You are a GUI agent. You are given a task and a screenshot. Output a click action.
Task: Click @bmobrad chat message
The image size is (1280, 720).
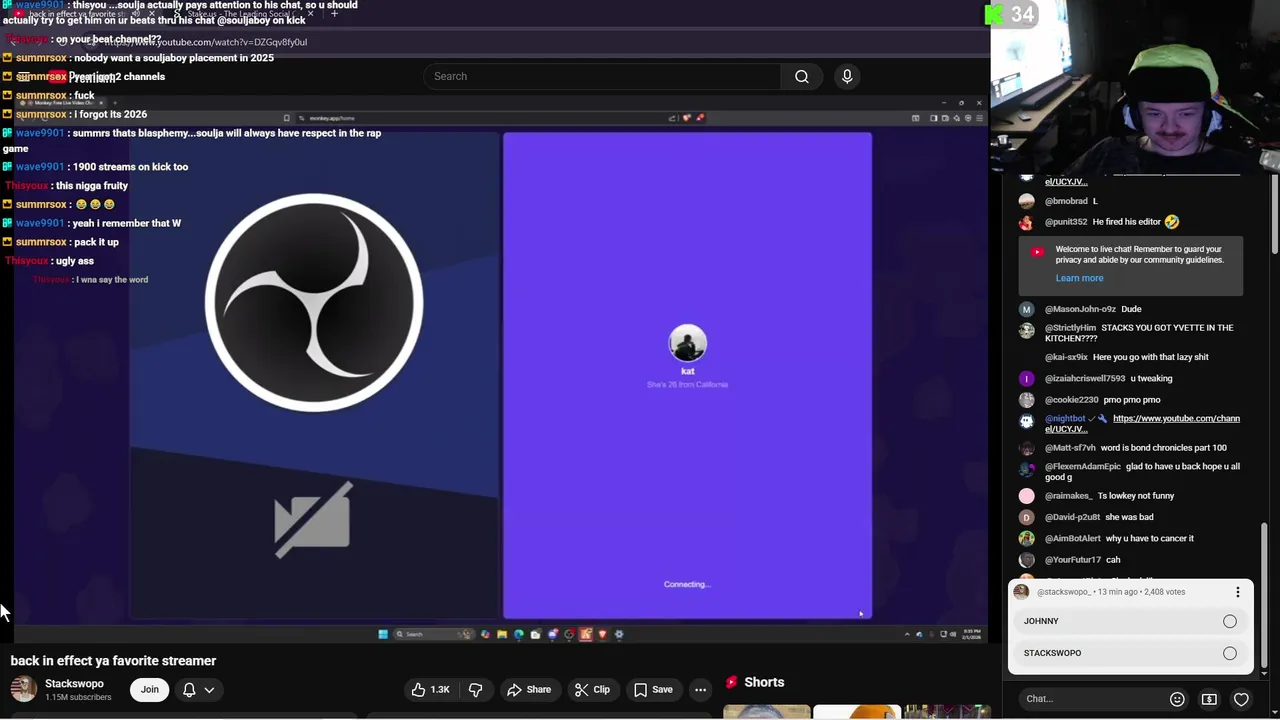(1071, 201)
